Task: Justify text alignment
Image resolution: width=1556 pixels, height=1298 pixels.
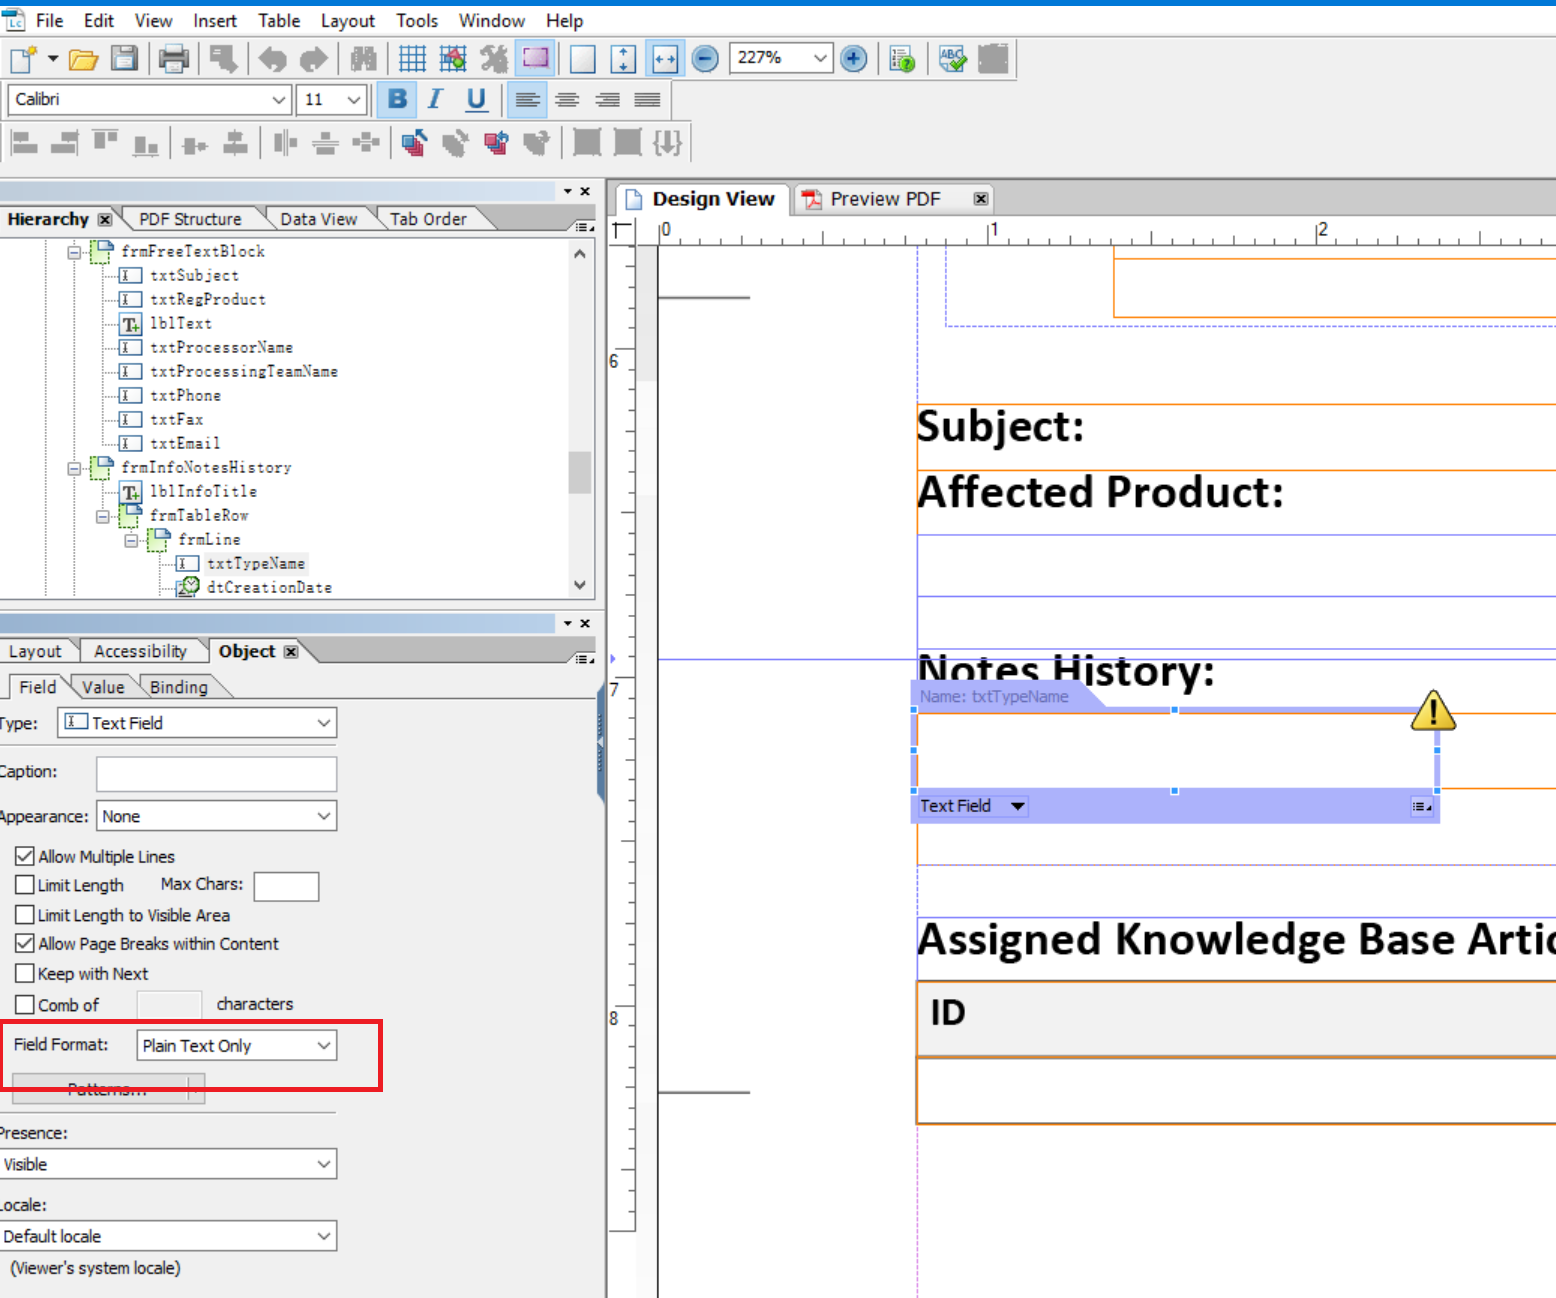Action: pos(647,99)
